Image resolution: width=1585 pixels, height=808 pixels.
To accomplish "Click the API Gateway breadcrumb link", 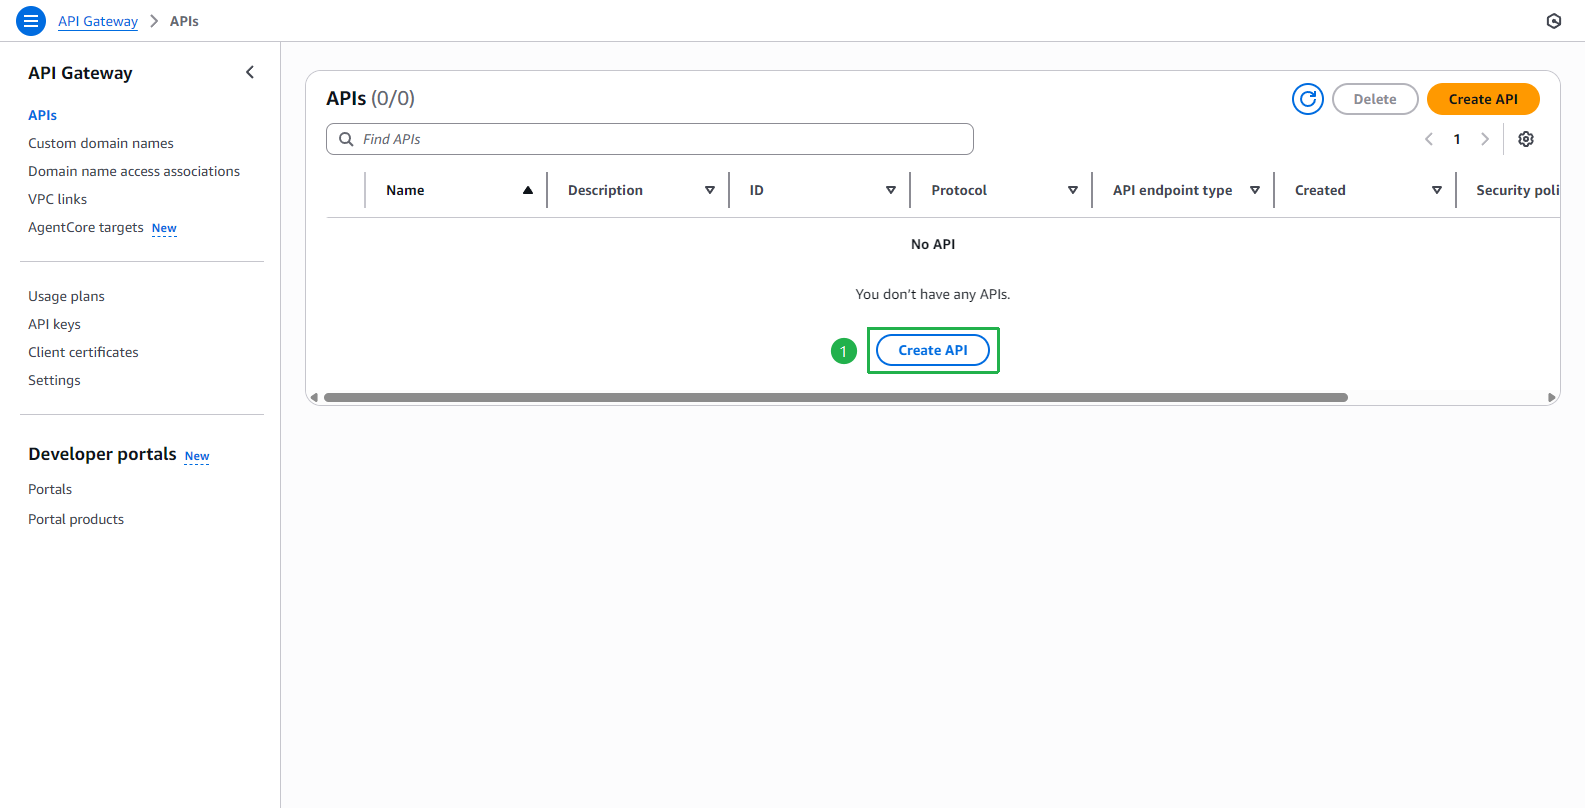I will coord(98,21).
